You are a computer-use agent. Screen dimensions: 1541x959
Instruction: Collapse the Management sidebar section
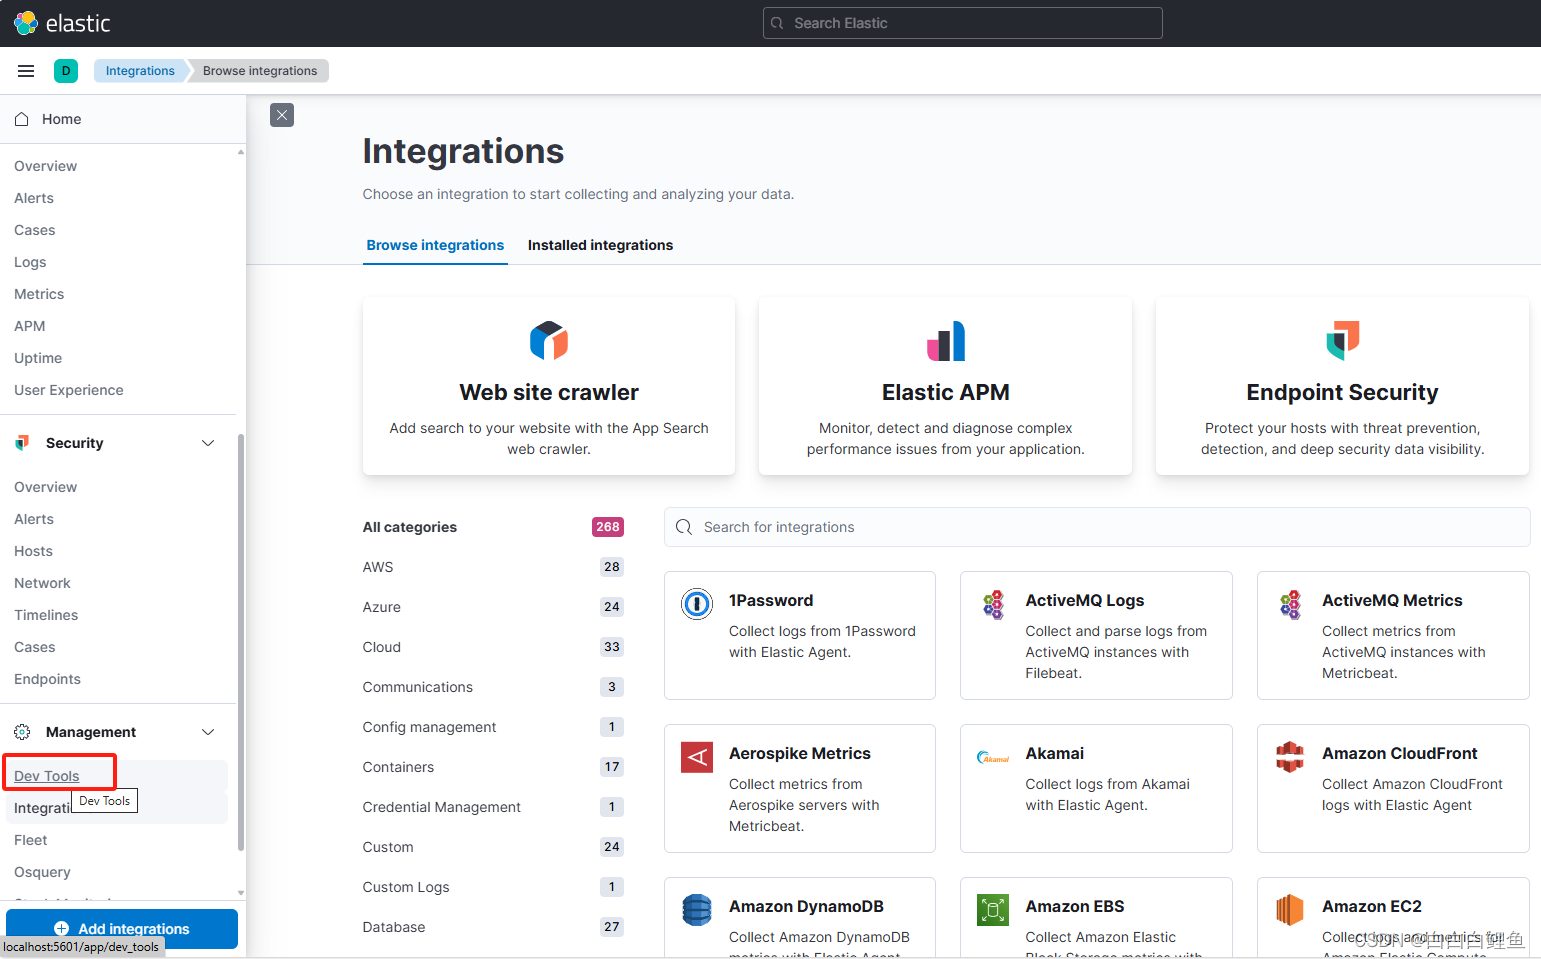(208, 731)
